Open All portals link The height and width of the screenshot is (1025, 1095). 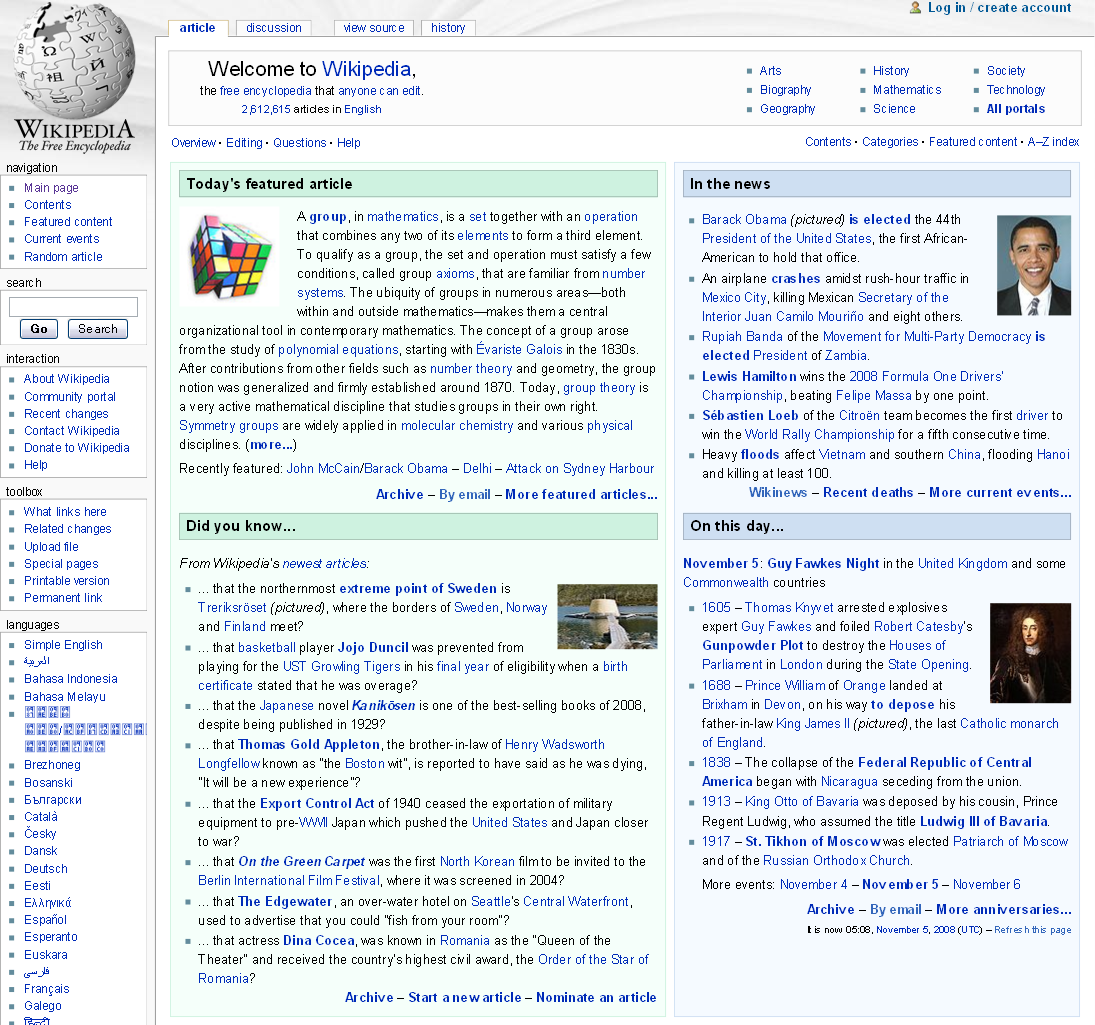(x=1015, y=109)
